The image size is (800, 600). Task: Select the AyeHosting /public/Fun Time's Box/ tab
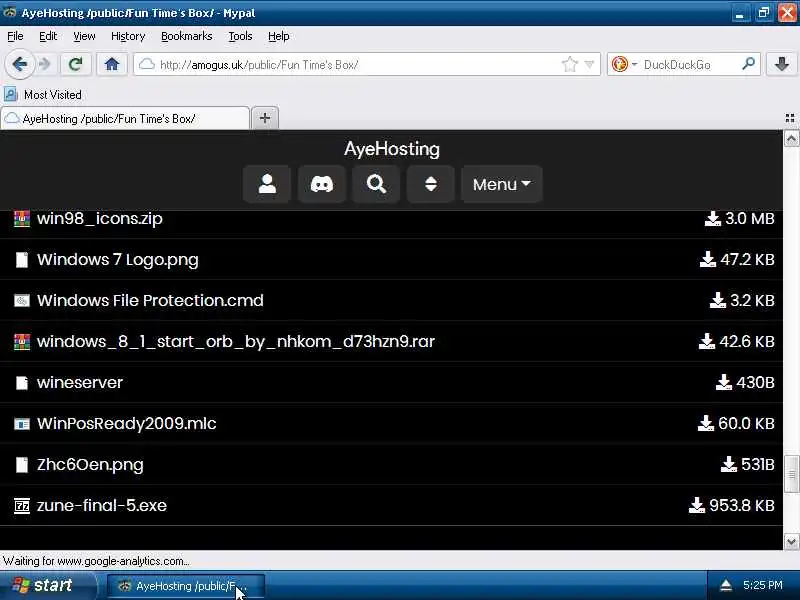[x=125, y=118]
